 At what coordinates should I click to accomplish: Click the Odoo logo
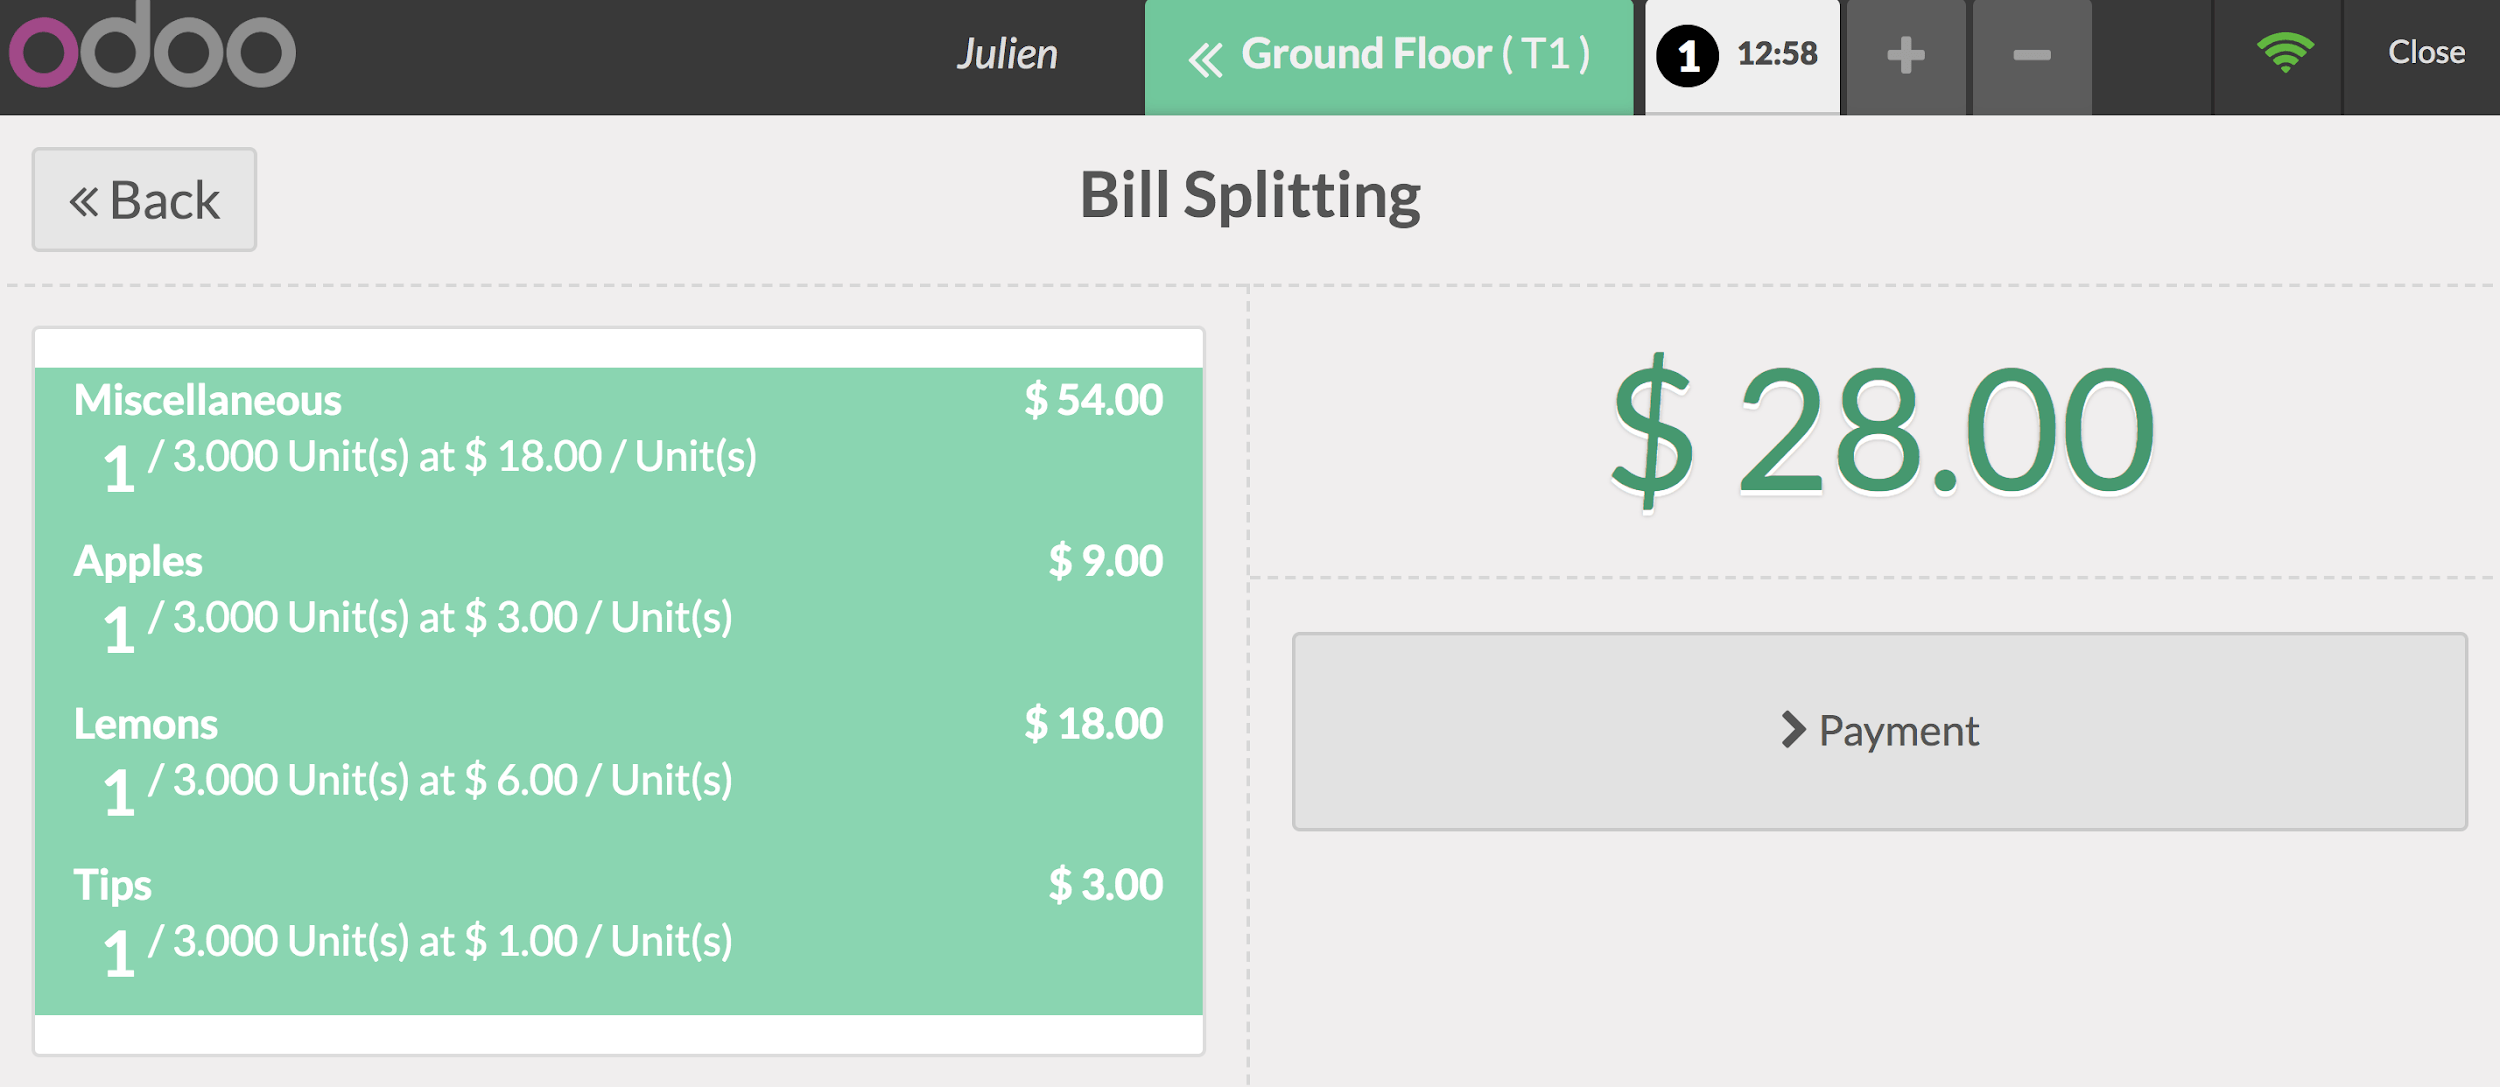(x=152, y=48)
